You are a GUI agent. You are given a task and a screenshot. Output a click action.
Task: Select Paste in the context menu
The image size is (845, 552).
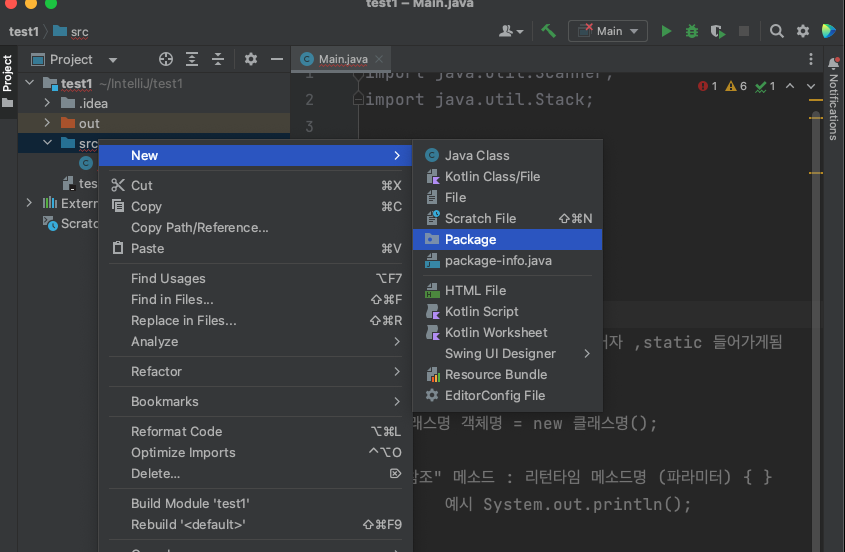click(x=255, y=249)
